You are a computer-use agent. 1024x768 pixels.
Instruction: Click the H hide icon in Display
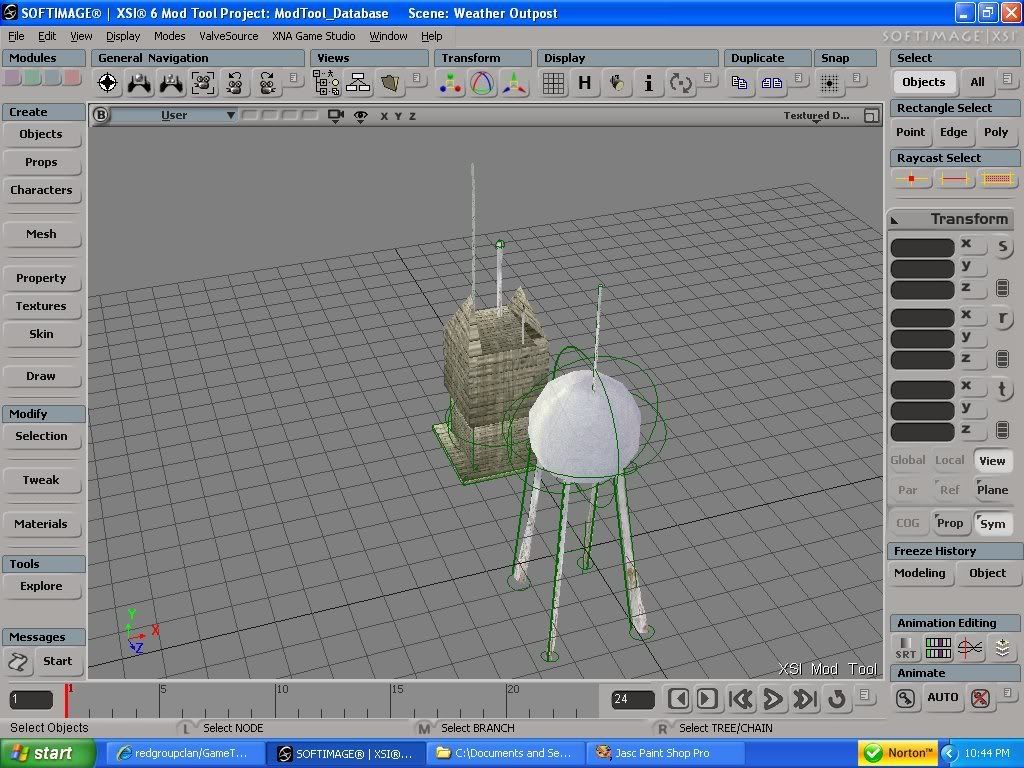pos(584,83)
